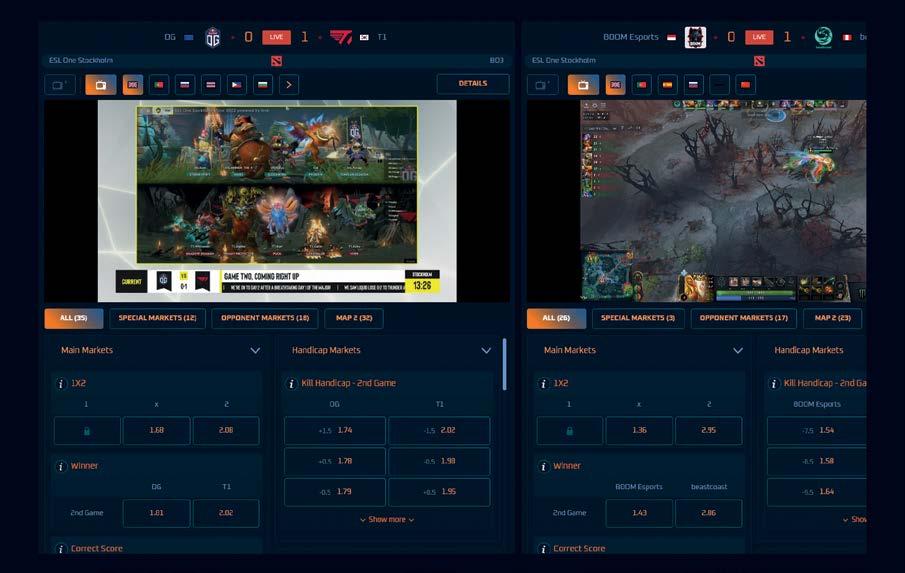Choose UK flag stream in BOOM match

pos(615,85)
